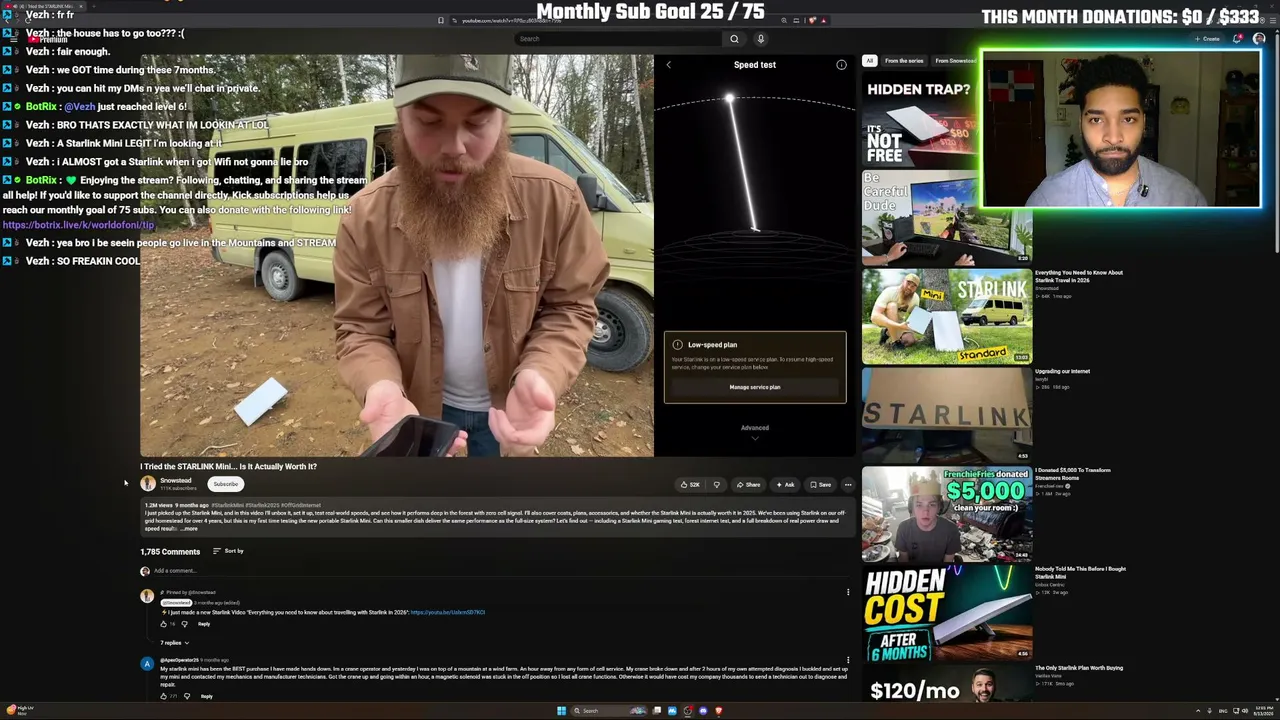Open HIDDEN COST AFTER 6 MONTHS thumbnail
1280x720 pixels.
coord(947,611)
